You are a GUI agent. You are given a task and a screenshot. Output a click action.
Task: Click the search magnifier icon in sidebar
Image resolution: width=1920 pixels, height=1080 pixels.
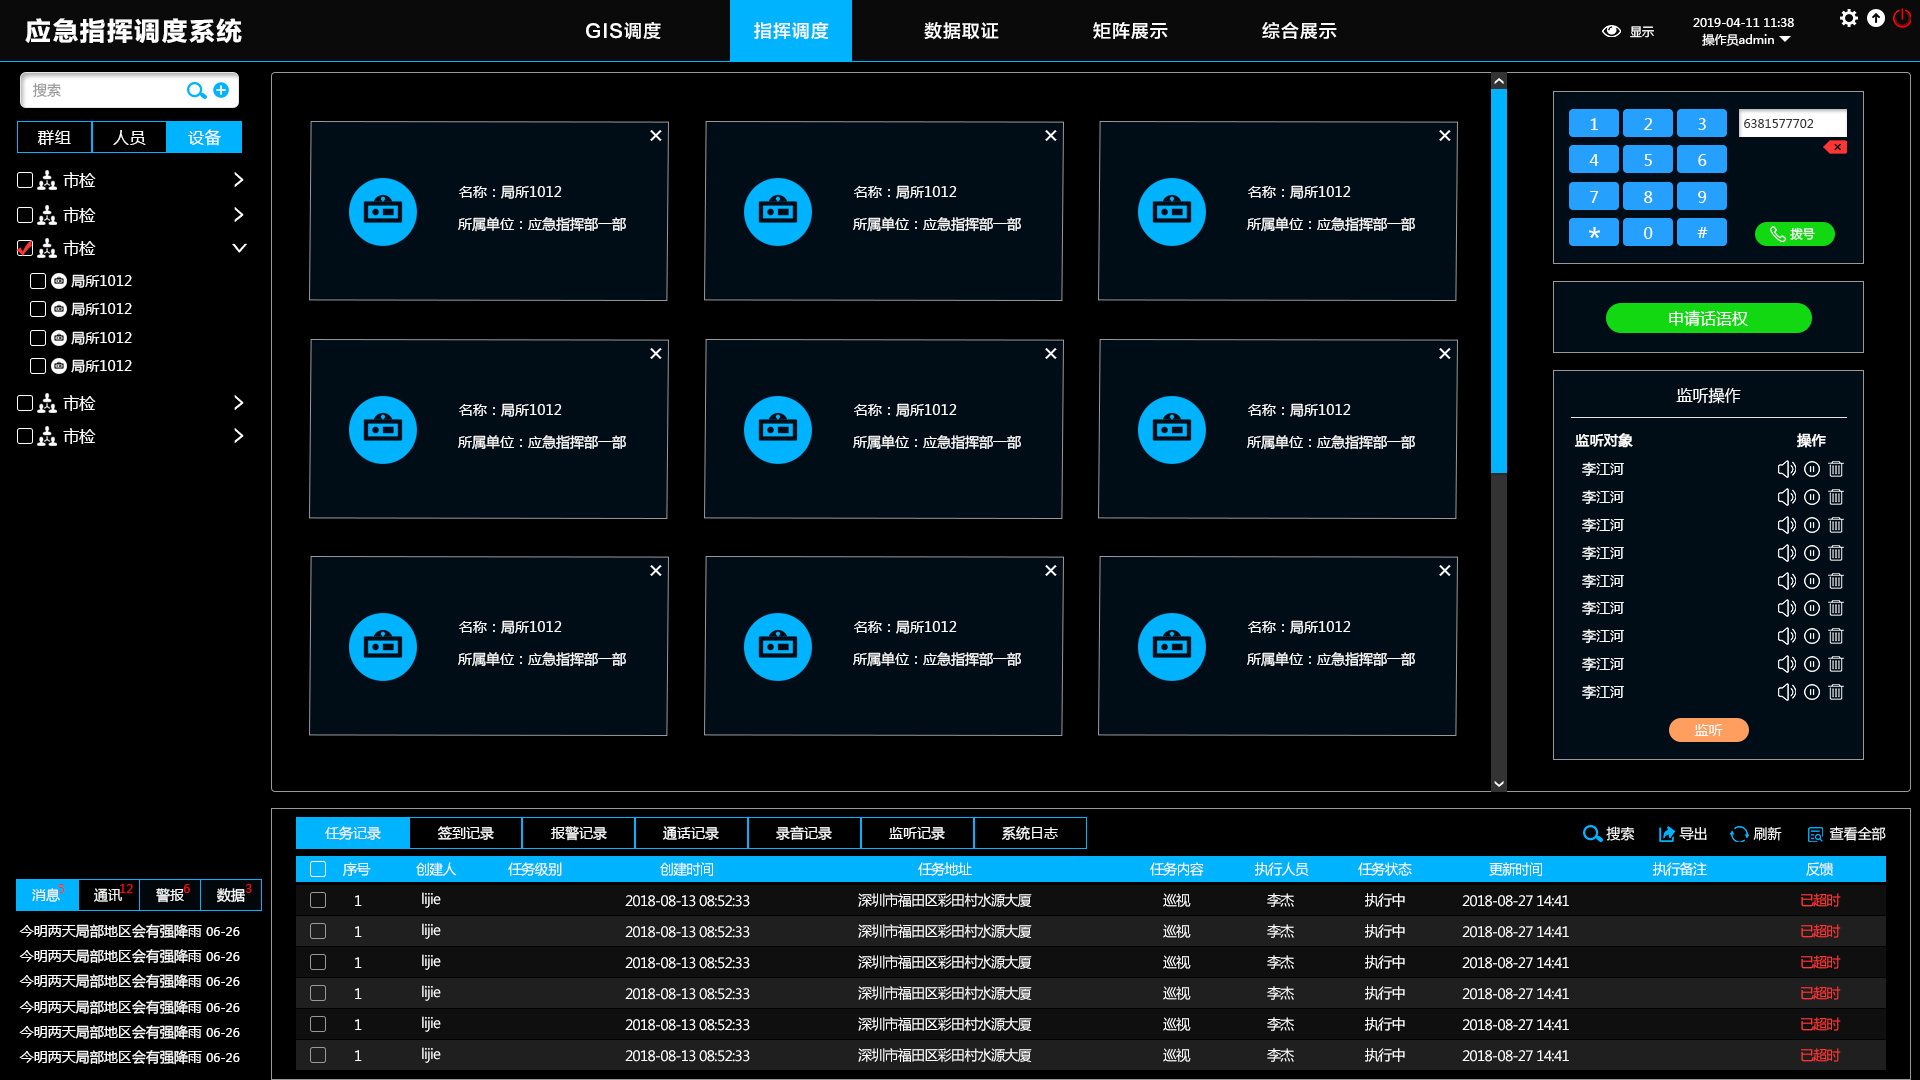coord(195,91)
